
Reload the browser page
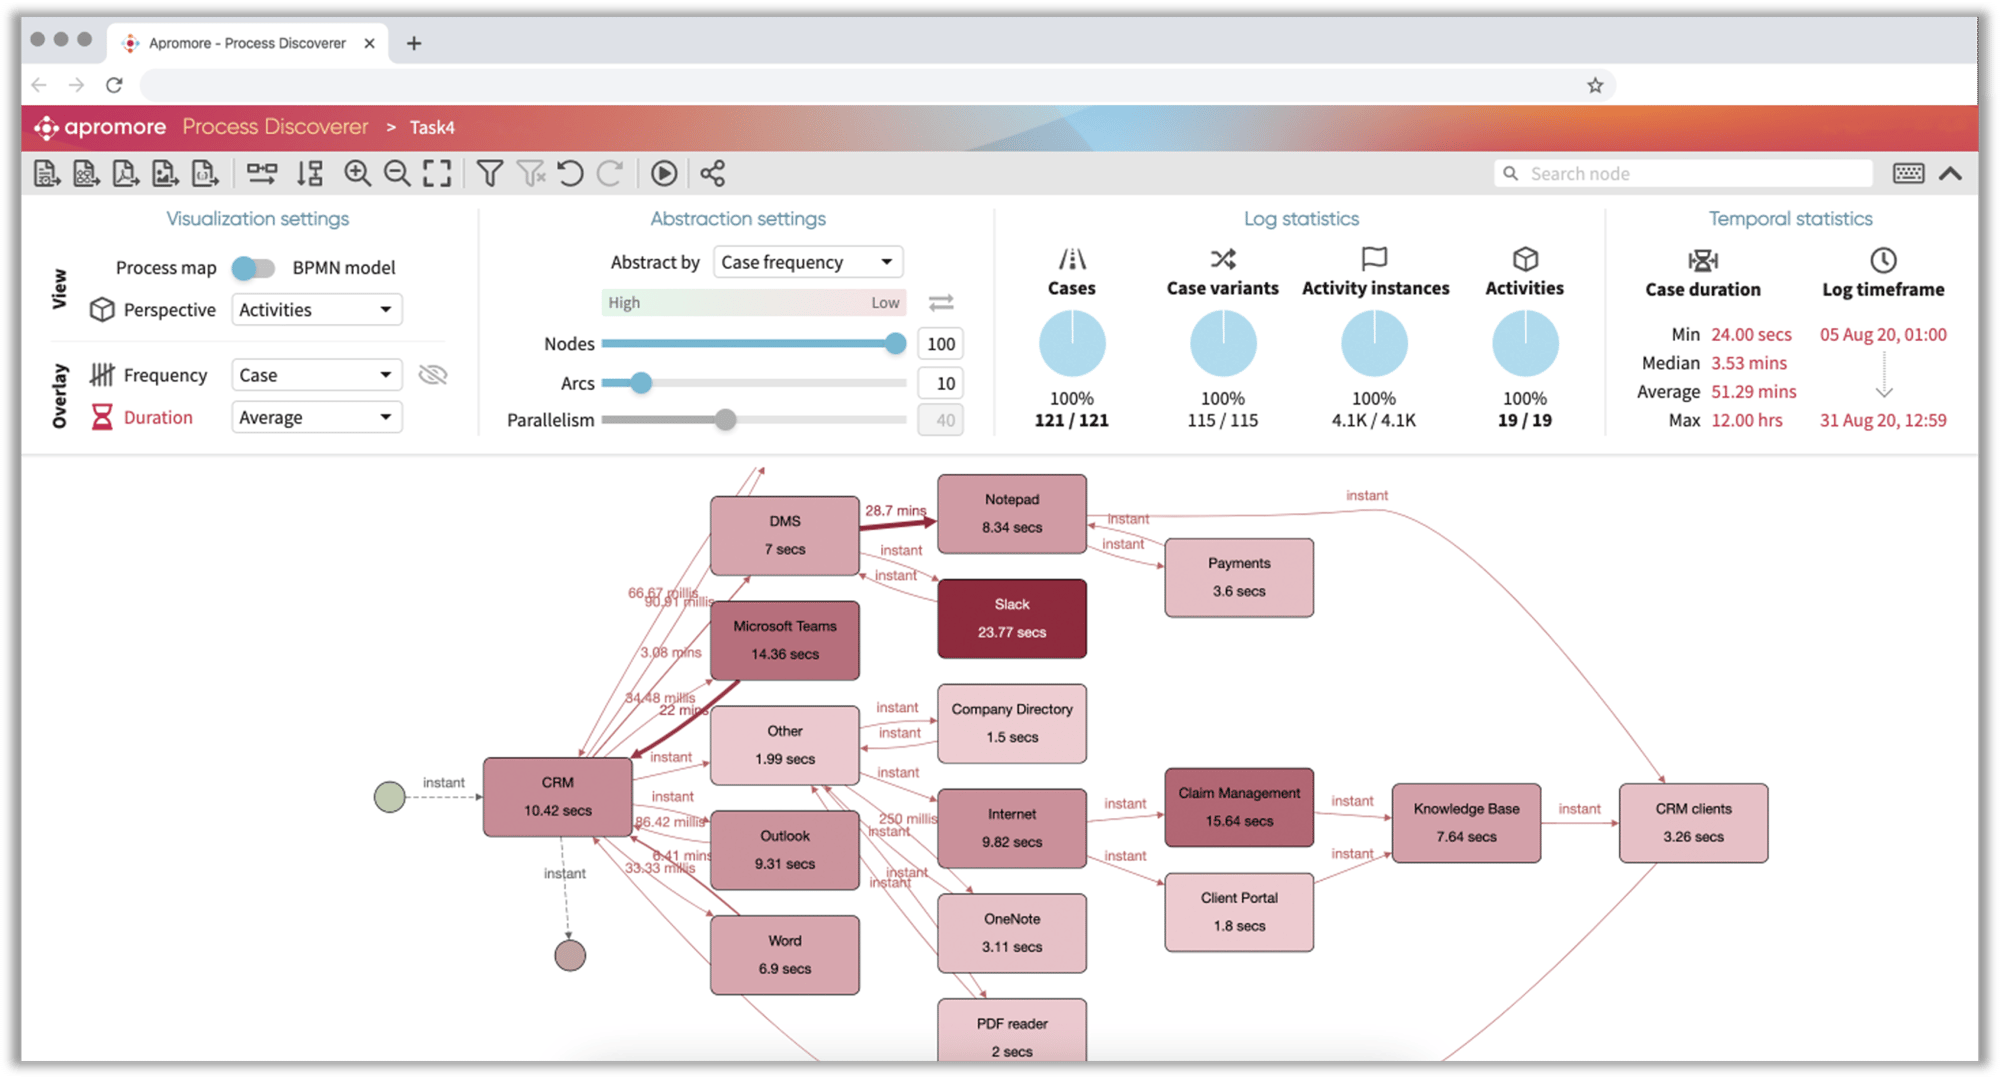pyautogui.click(x=115, y=85)
